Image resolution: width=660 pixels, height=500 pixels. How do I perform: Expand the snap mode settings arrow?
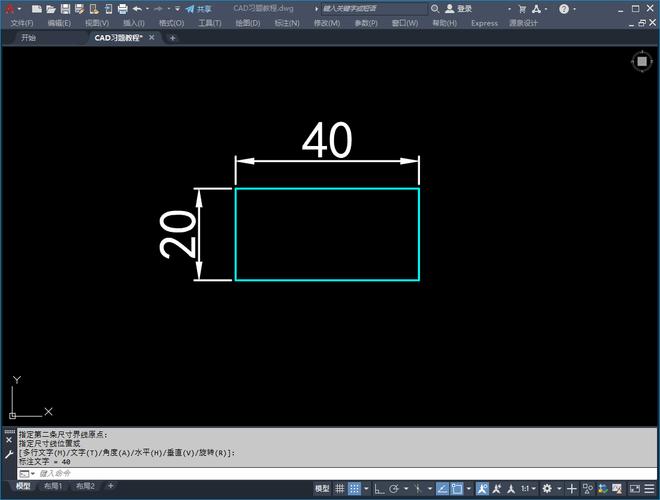[x=366, y=489]
